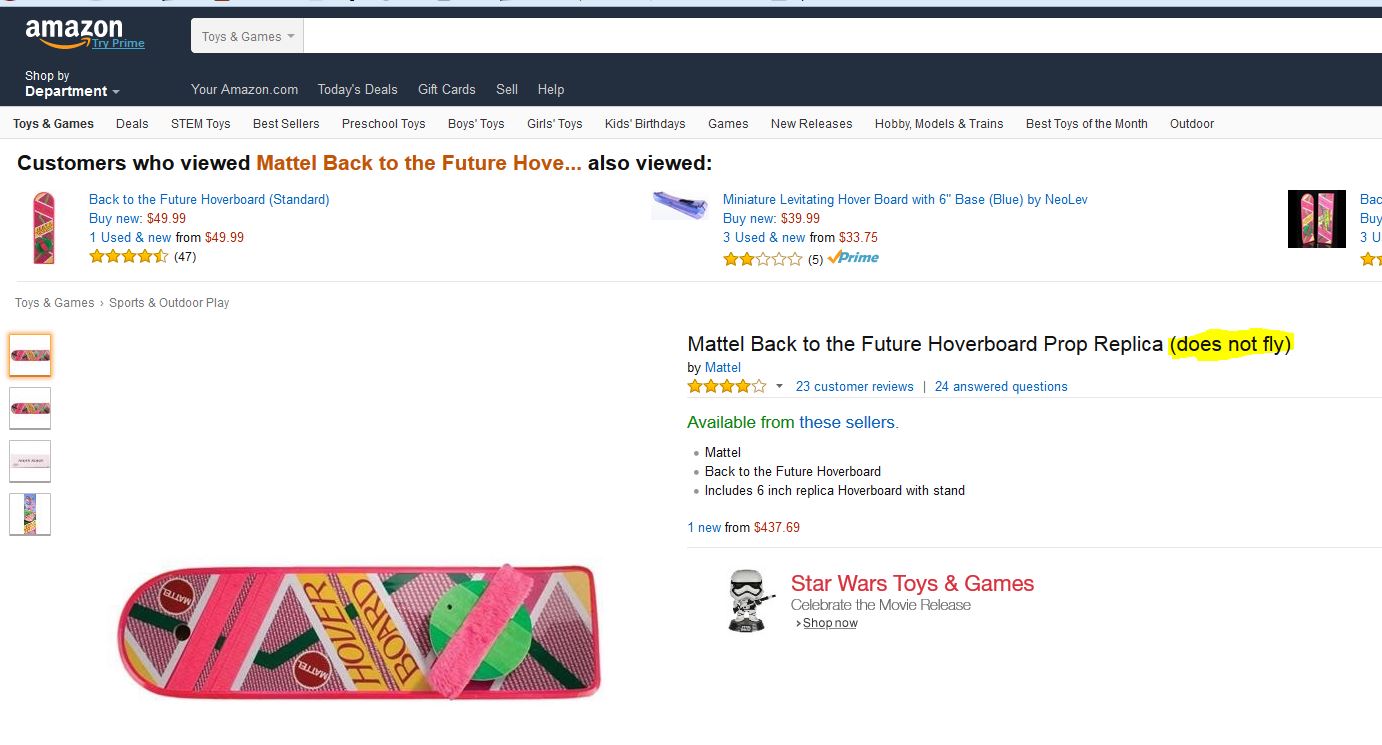The height and width of the screenshot is (745, 1382).
Task: Click the 4.5-star rating of Standard Hoverboard
Action: coord(128,257)
